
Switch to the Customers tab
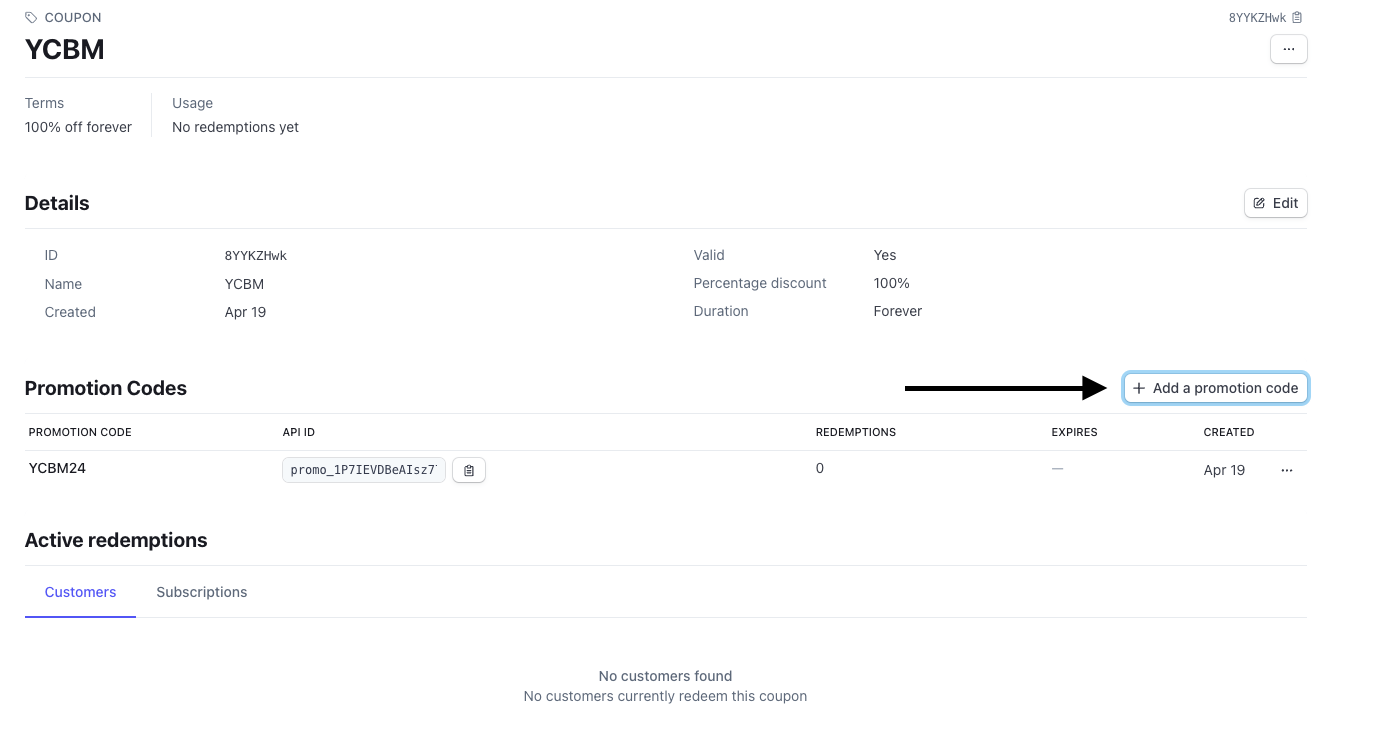click(80, 592)
